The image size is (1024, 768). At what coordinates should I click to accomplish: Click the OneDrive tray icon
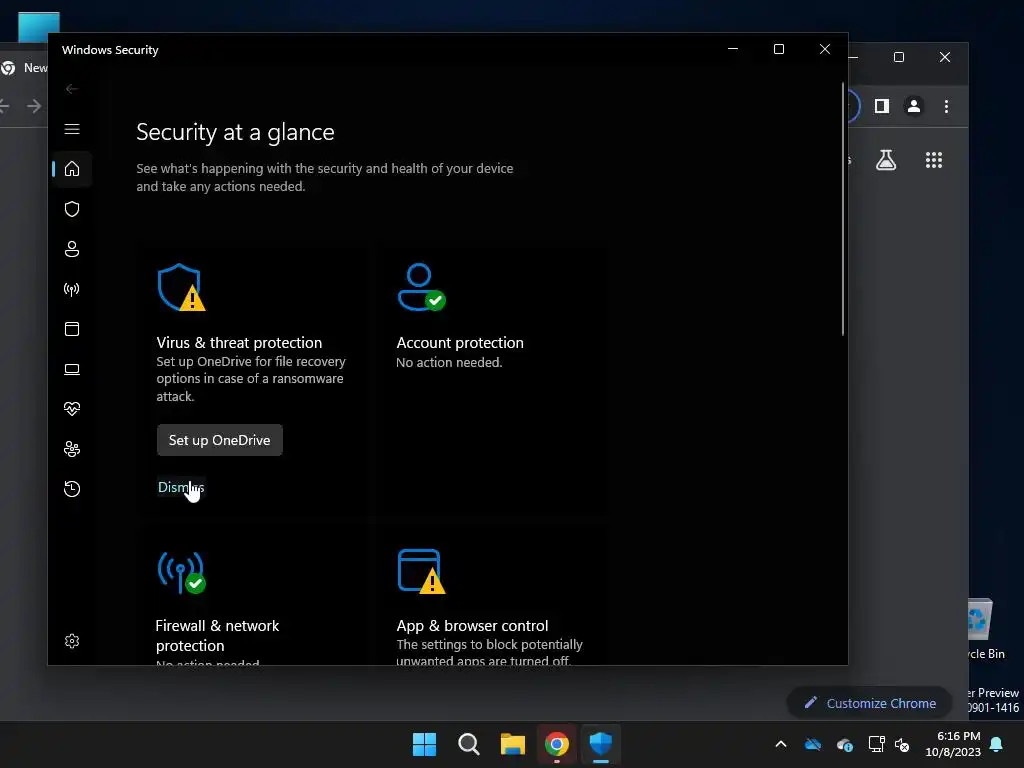click(812, 744)
